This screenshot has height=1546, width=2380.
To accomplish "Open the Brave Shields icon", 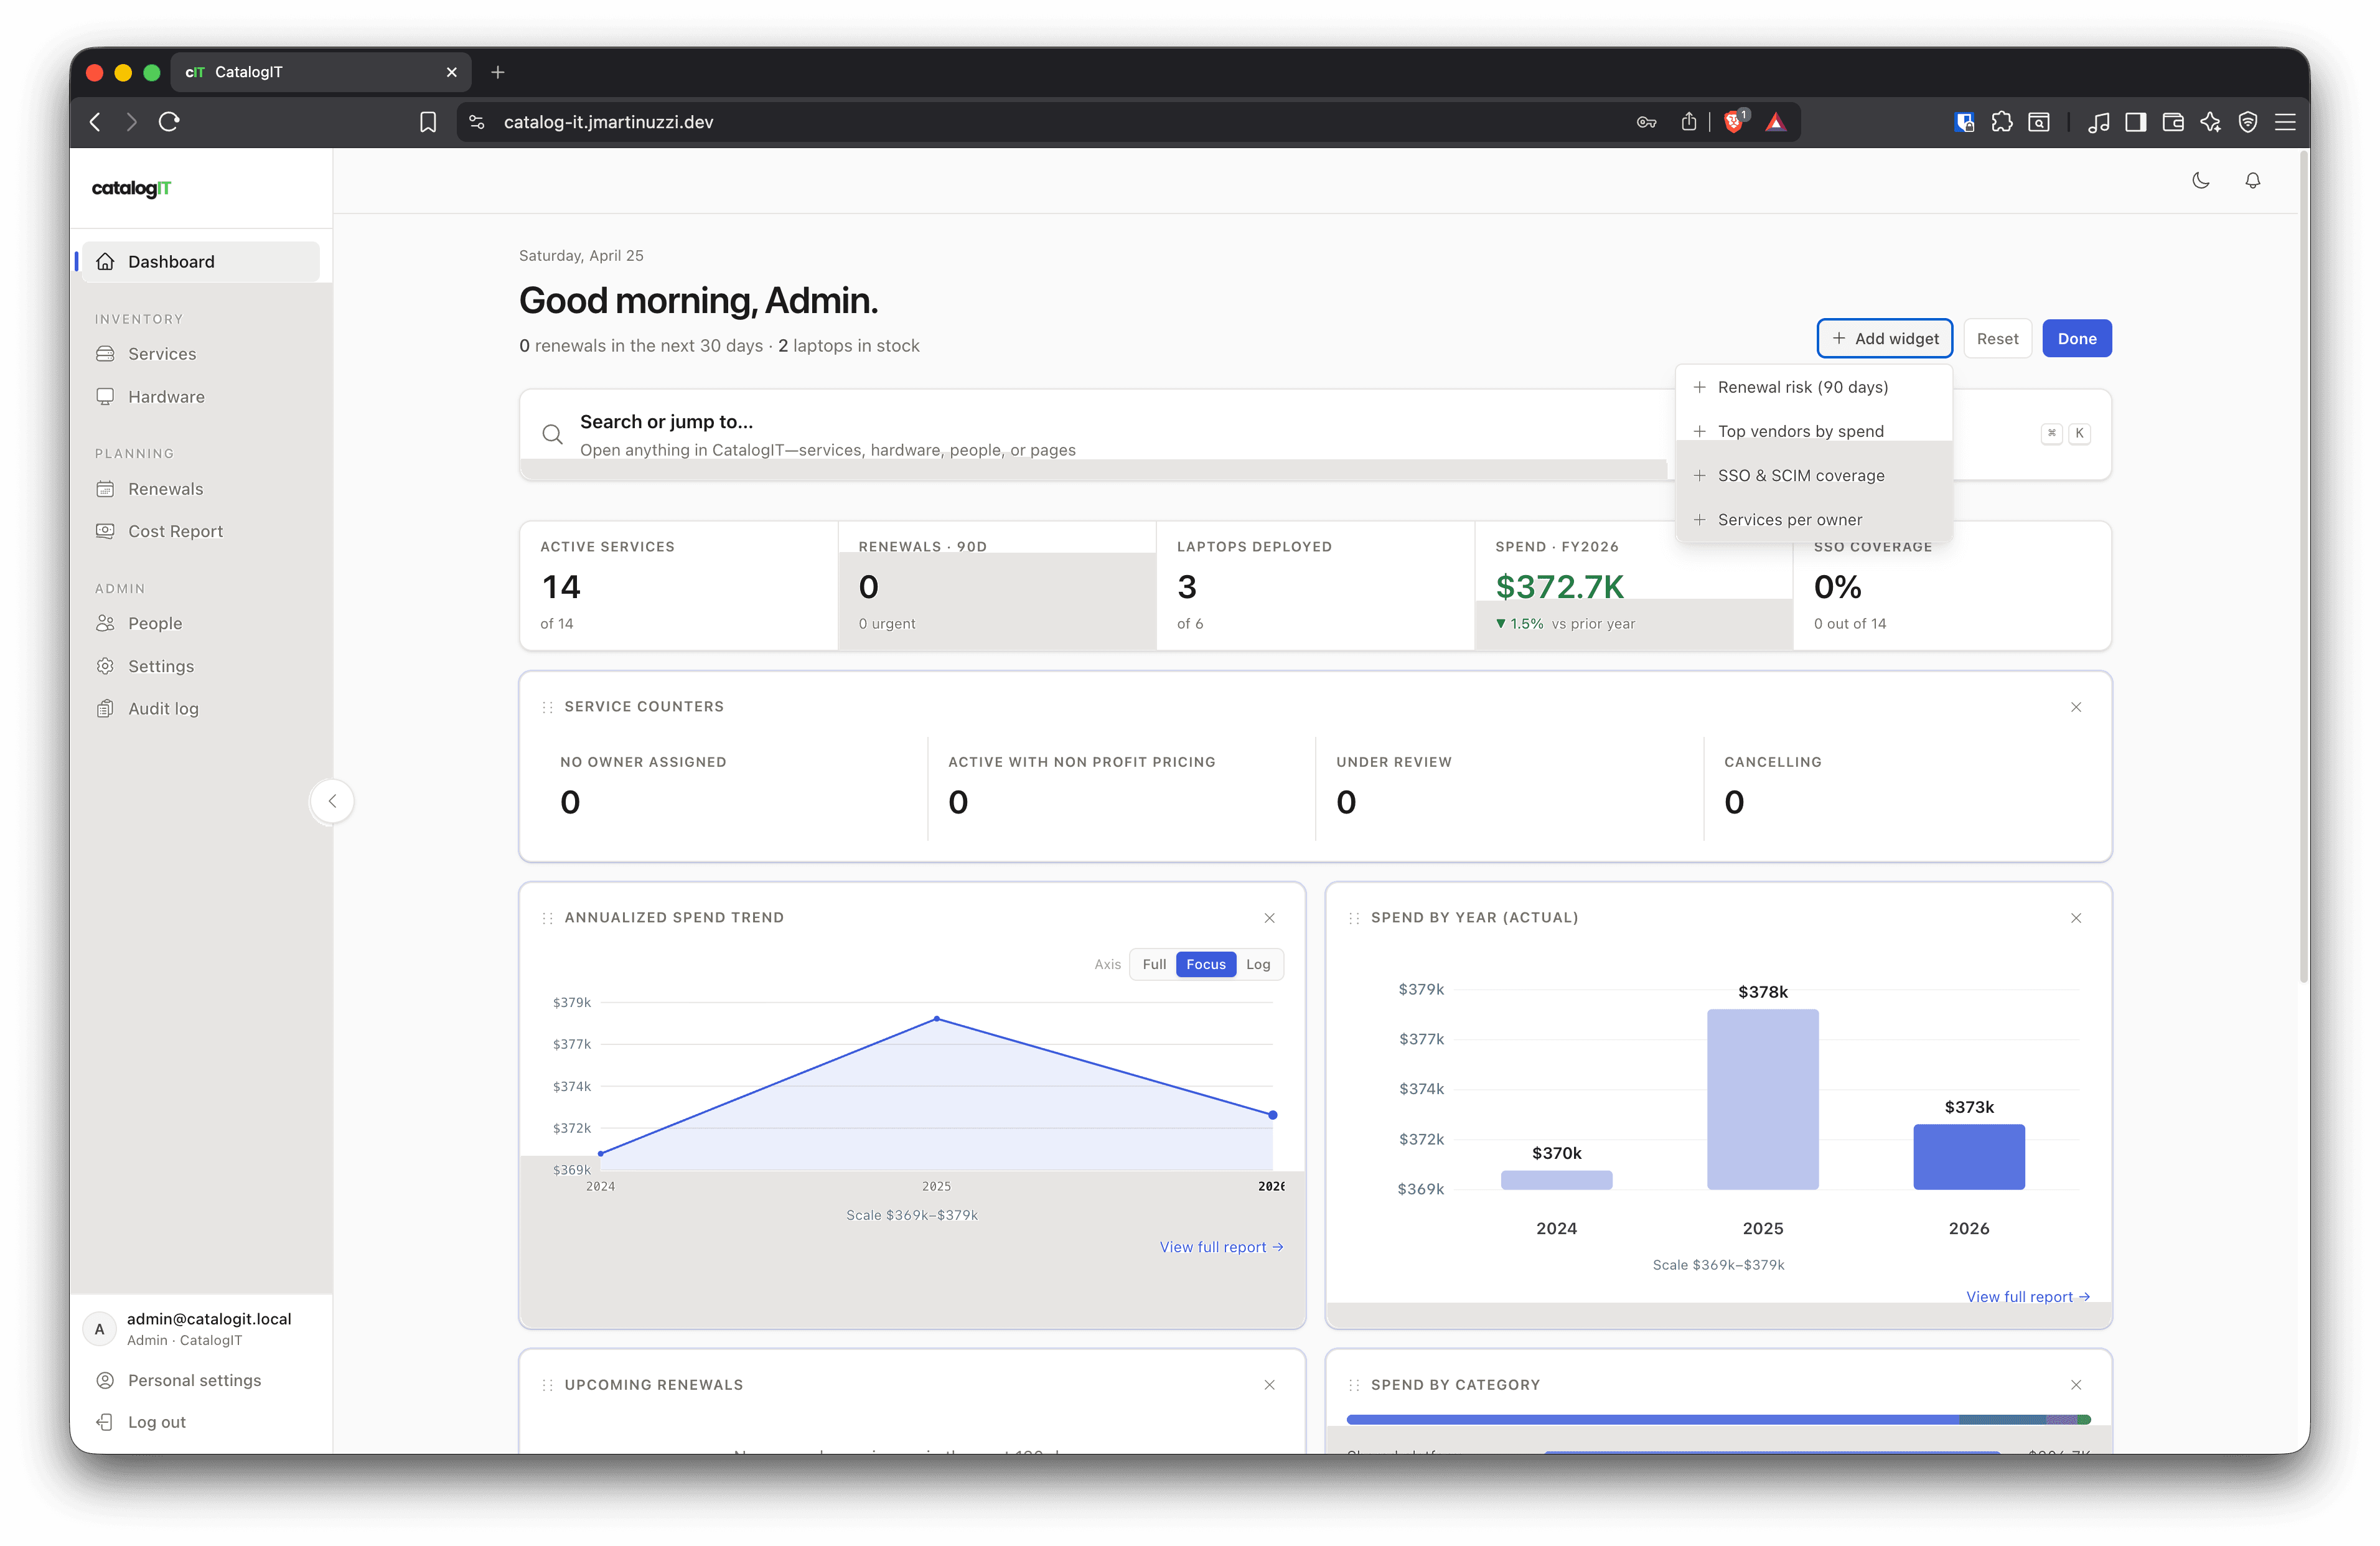I will pos(1734,122).
